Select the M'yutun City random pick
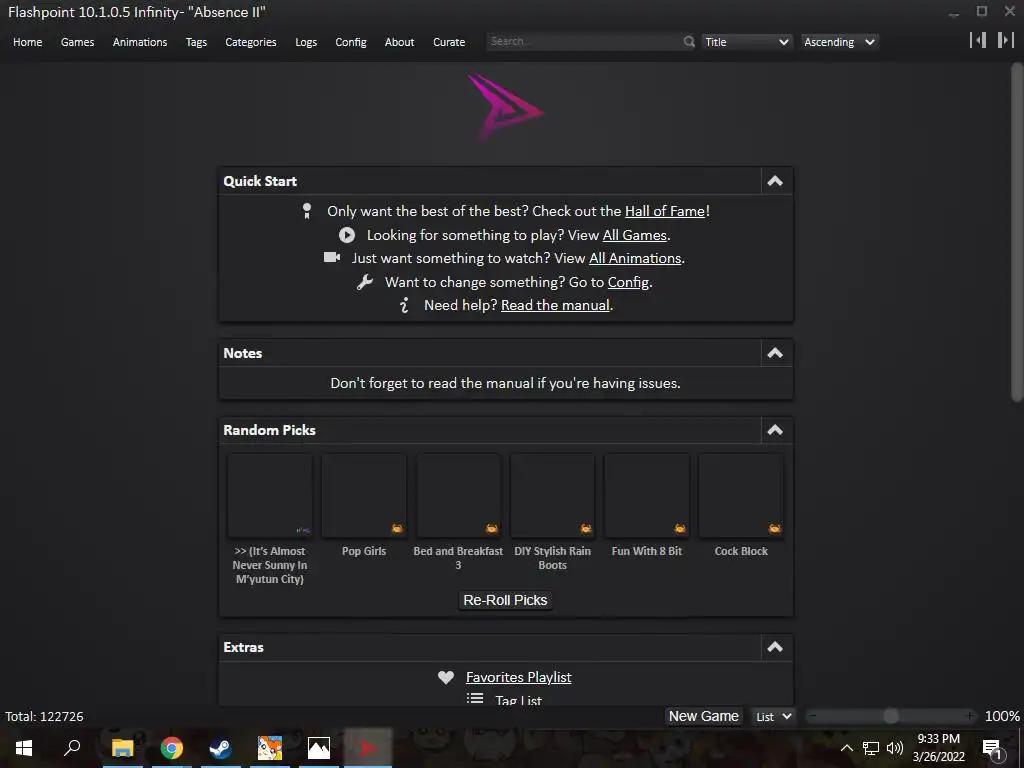 point(270,496)
